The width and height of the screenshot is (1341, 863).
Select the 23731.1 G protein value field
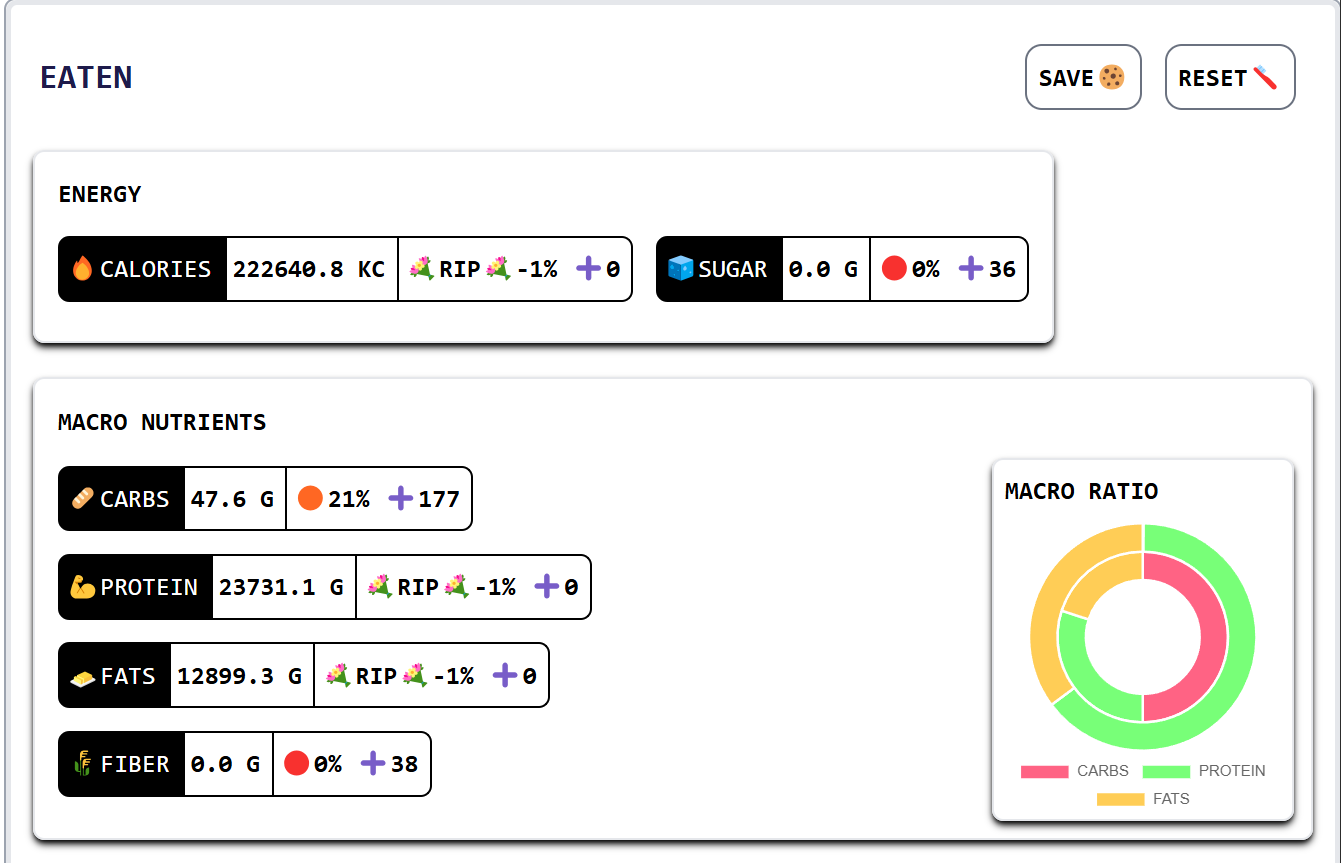point(283,587)
